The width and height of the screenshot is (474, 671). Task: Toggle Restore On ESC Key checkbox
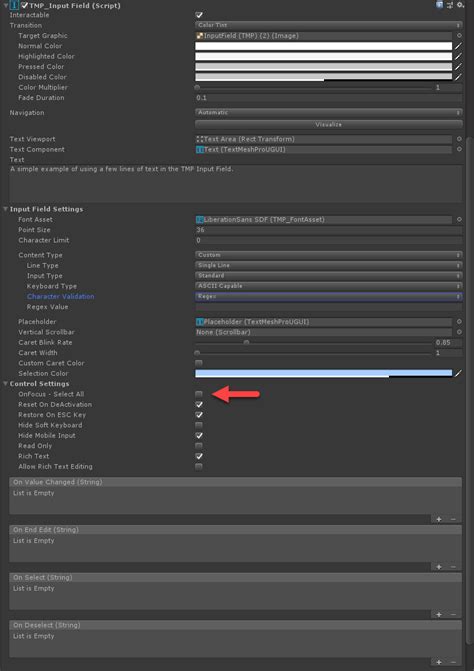click(x=199, y=415)
